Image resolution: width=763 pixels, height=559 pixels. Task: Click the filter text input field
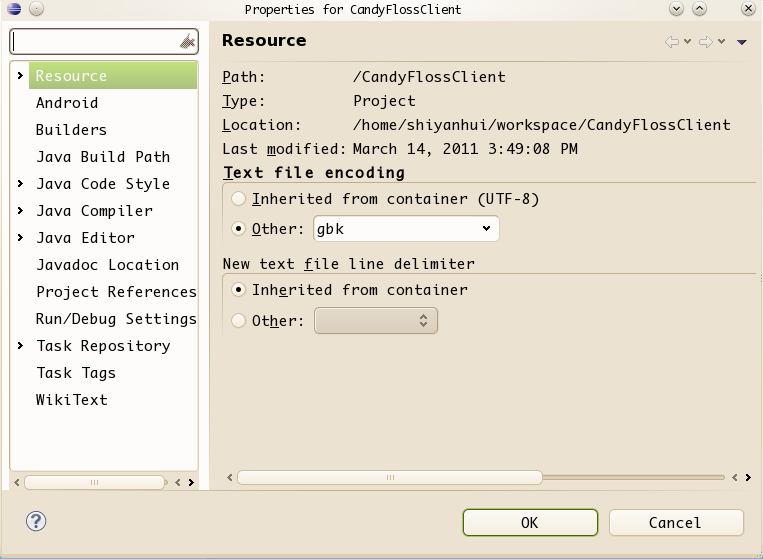[95, 42]
